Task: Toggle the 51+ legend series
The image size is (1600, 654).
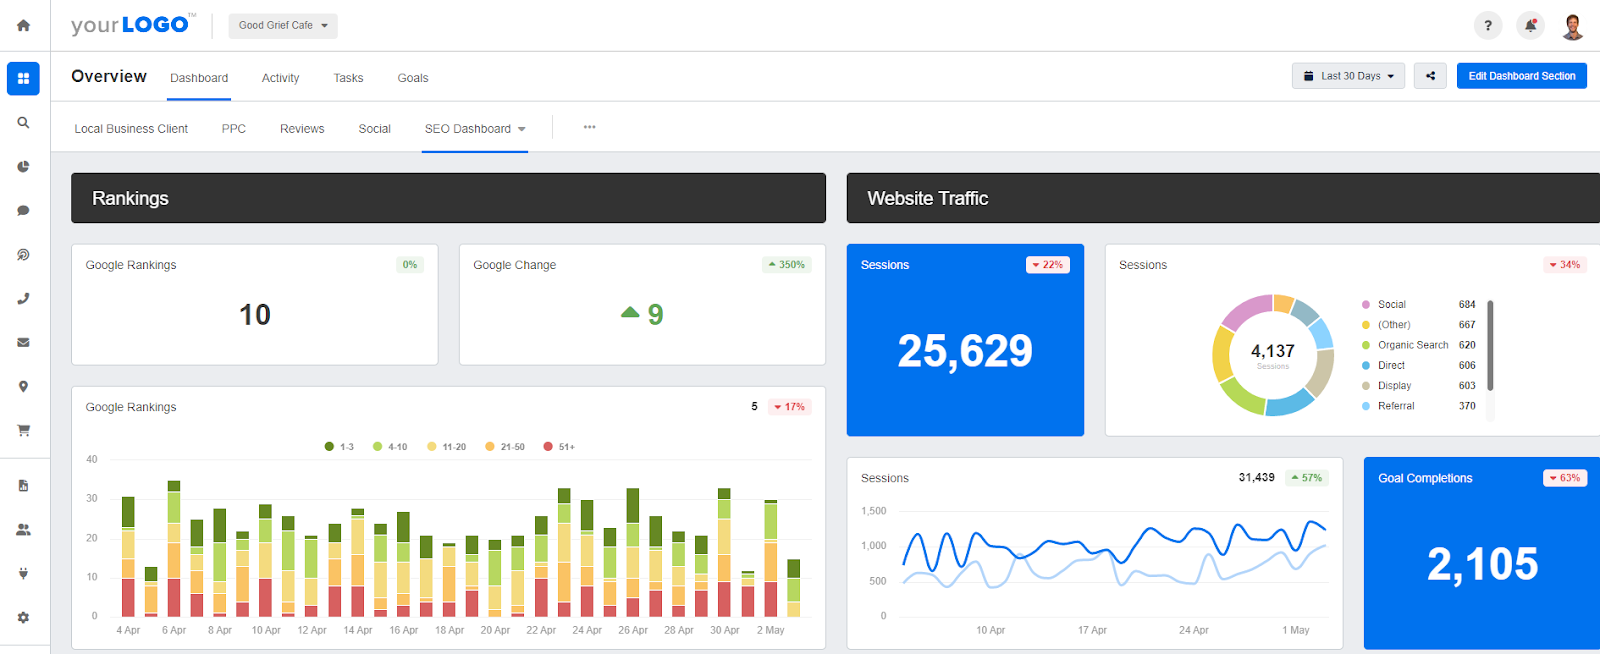Action: pyautogui.click(x=559, y=447)
